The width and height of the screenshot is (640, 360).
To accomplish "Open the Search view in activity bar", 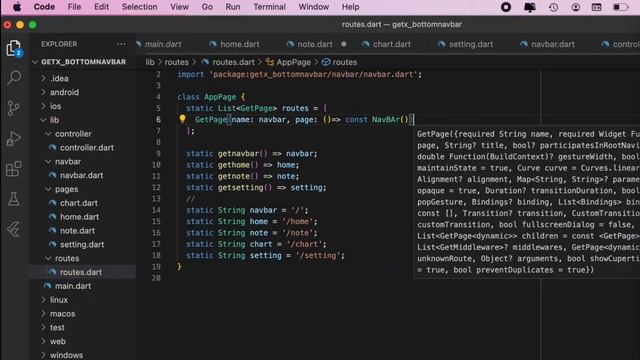I will coord(14,78).
